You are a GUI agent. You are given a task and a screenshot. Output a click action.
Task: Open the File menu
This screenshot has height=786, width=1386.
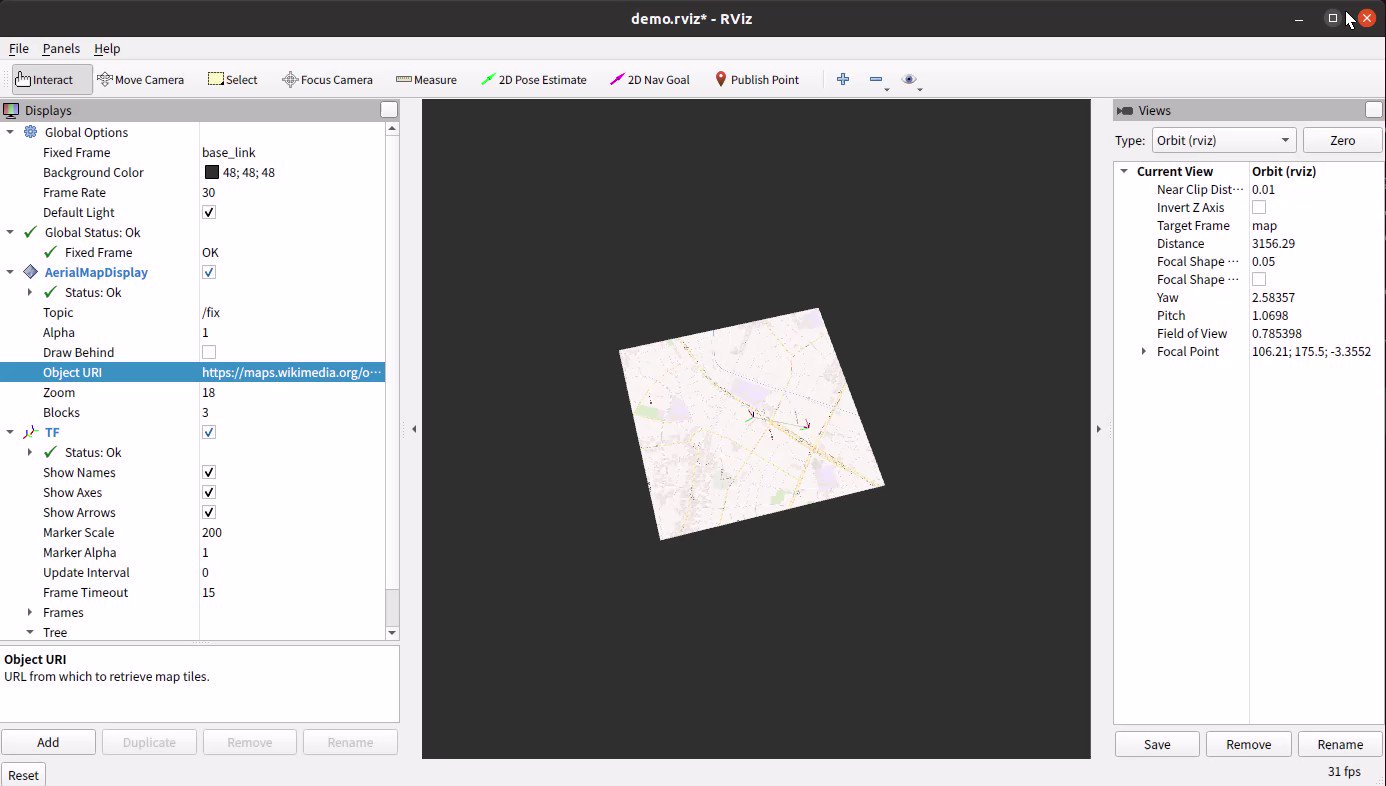point(18,48)
